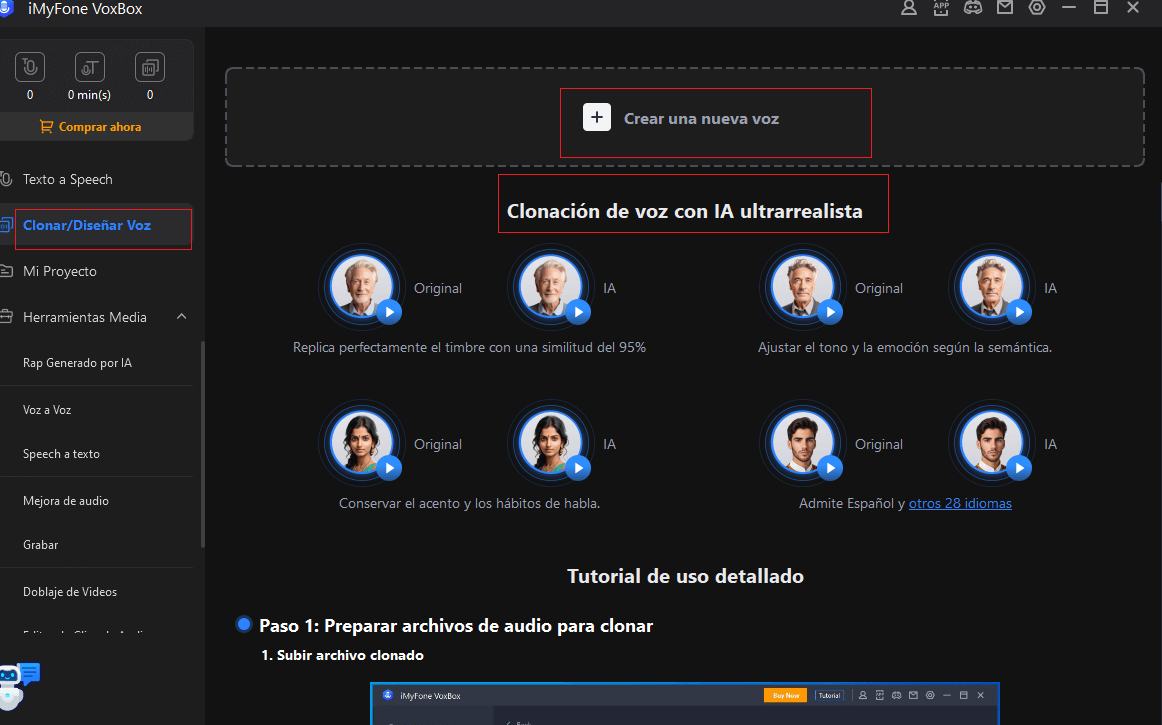Click the Ajustar el tono y la emoción caption
Screen dimensions: 1162x725
905,347
